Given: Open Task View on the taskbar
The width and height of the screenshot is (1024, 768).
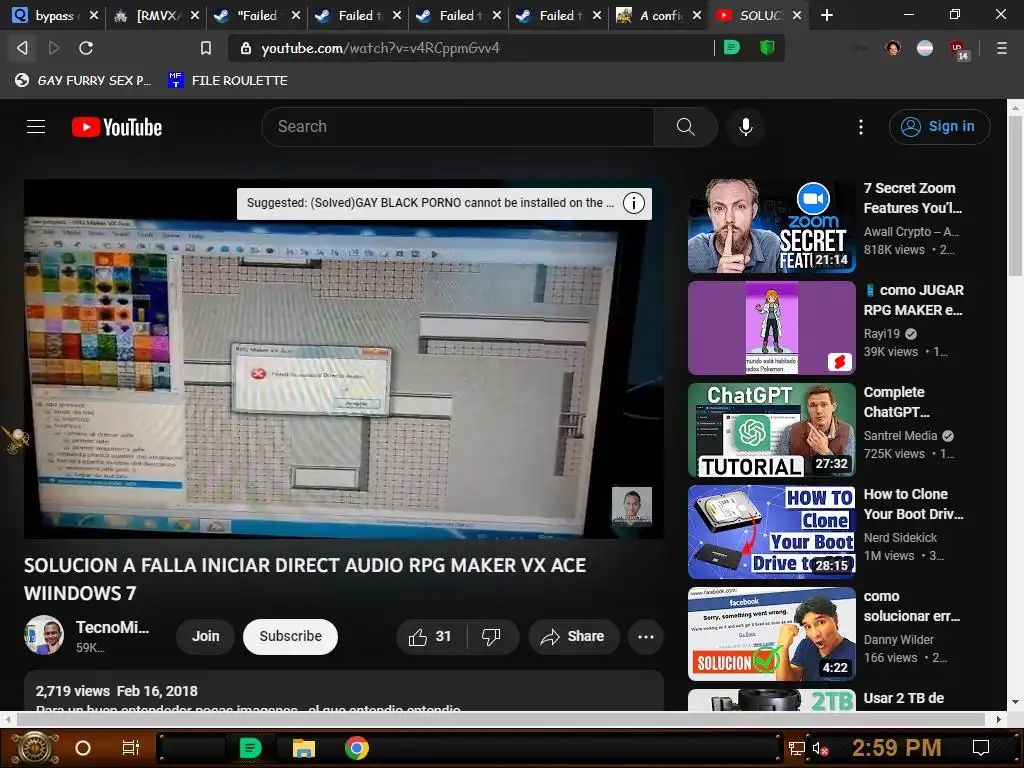Looking at the screenshot, I should pyautogui.click(x=131, y=748).
